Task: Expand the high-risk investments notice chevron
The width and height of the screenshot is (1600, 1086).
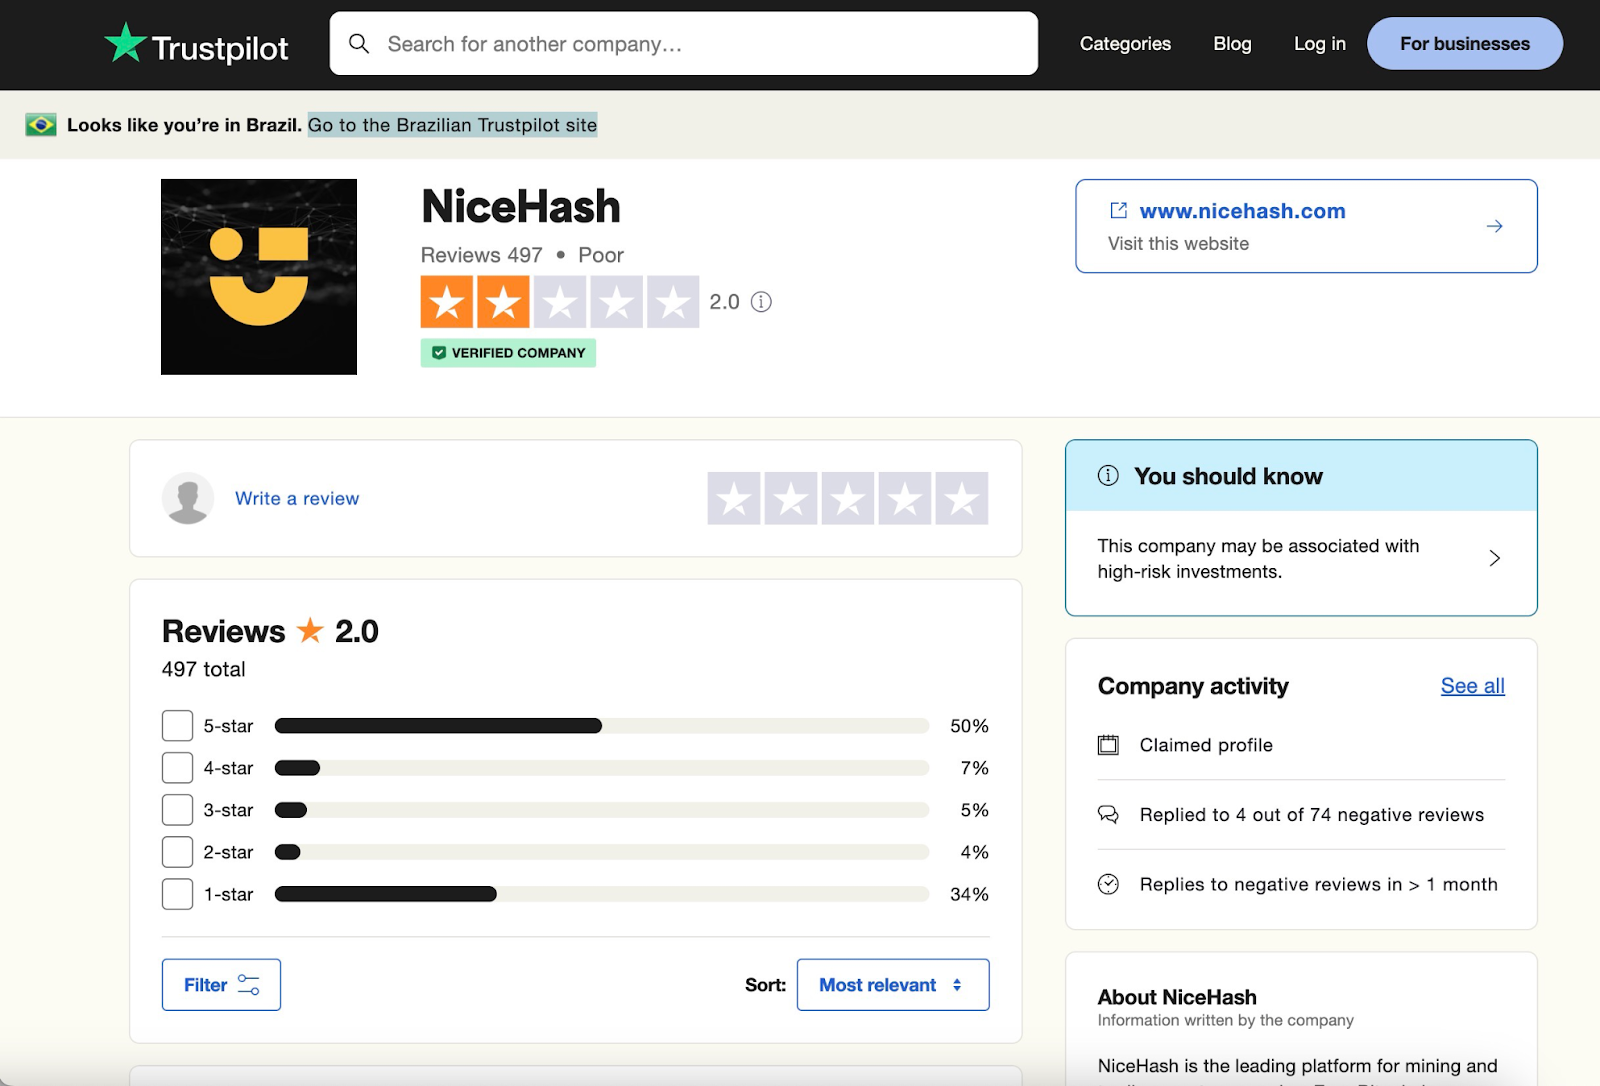Action: [x=1494, y=558]
